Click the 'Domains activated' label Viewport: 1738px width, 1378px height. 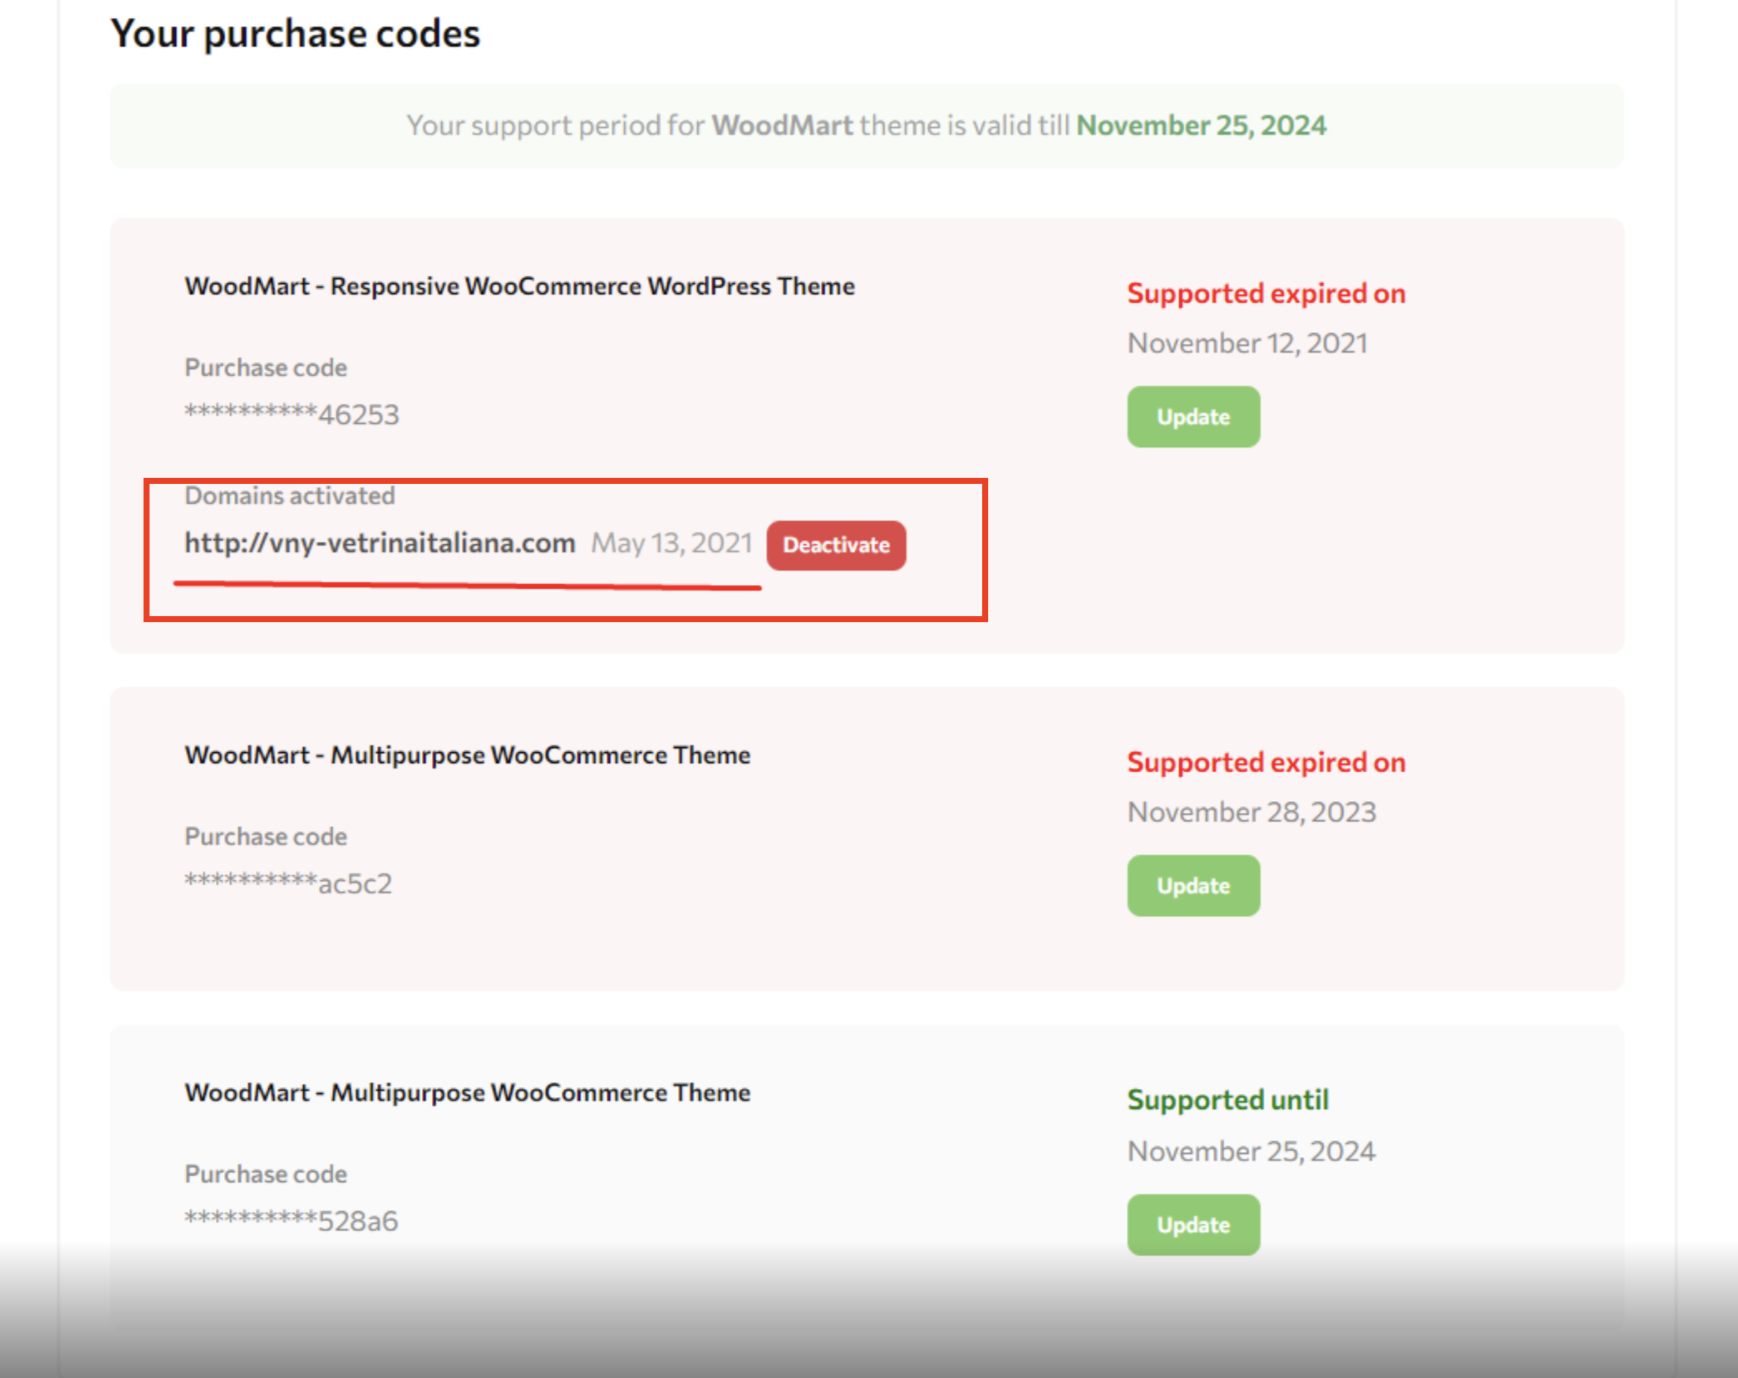point(290,496)
